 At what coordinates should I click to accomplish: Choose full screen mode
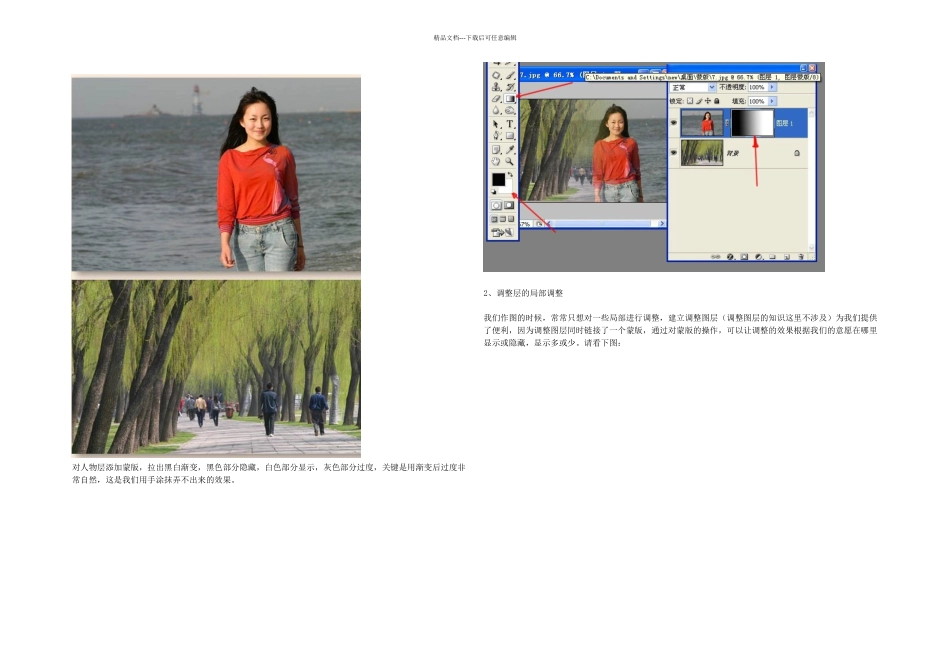(x=511, y=219)
